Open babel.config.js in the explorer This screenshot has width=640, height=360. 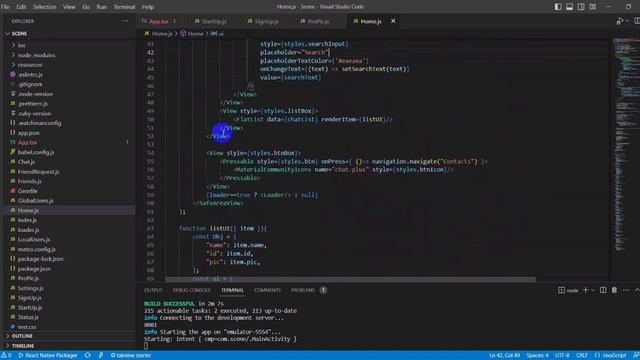click(x=36, y=152)
